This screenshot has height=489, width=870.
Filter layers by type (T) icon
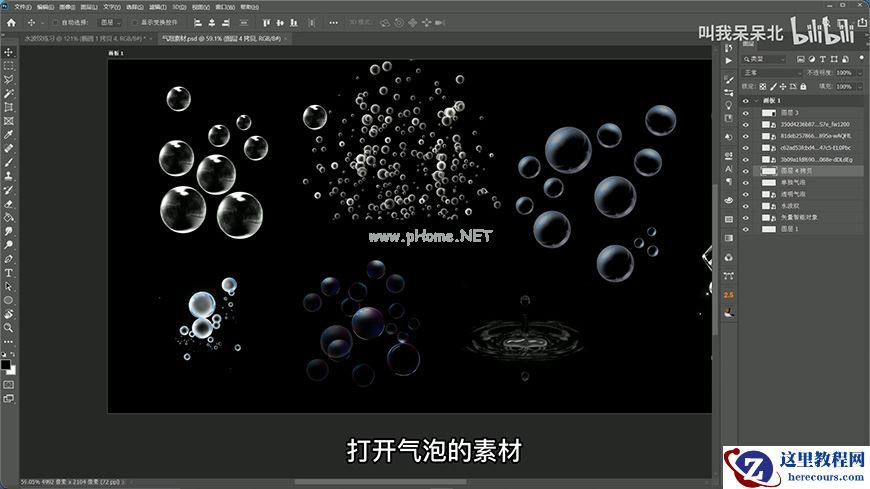[823, 59]
